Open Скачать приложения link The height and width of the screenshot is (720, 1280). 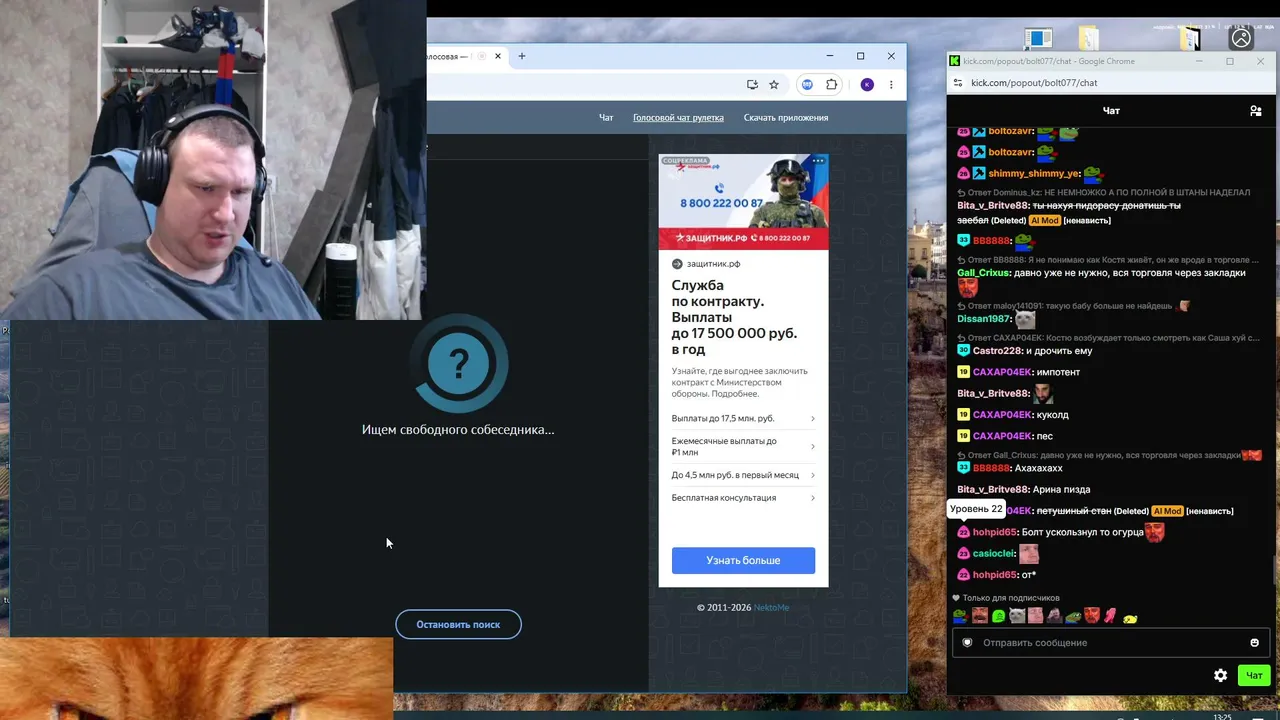[786, 117]
